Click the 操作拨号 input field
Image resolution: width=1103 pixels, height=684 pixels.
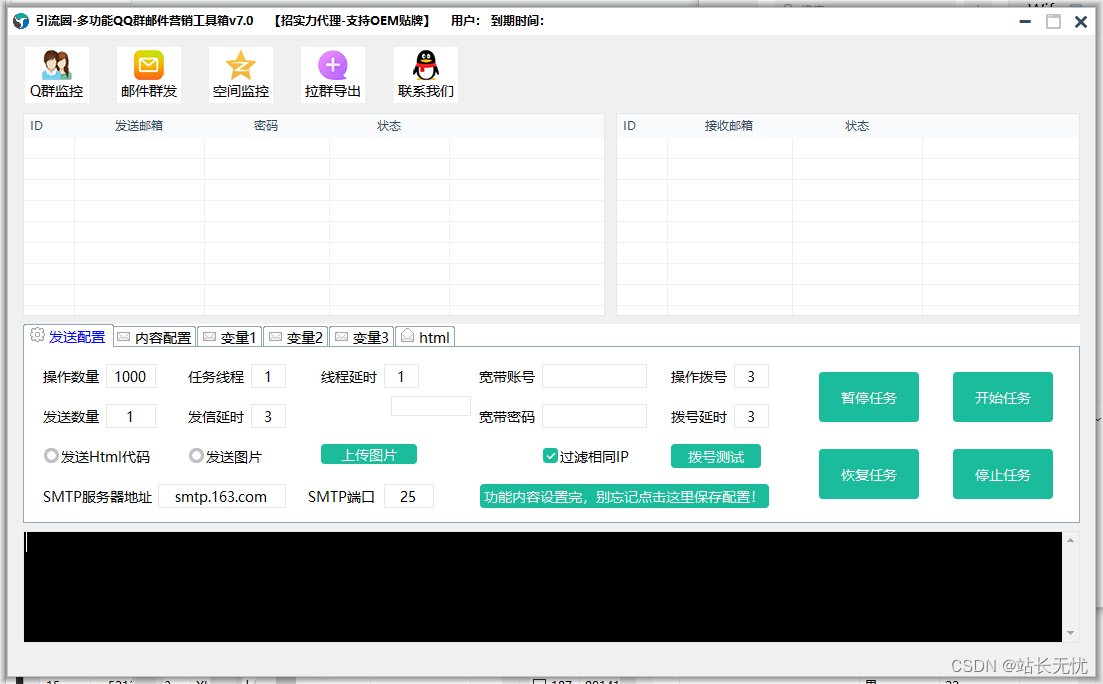[x=751, y=376]
